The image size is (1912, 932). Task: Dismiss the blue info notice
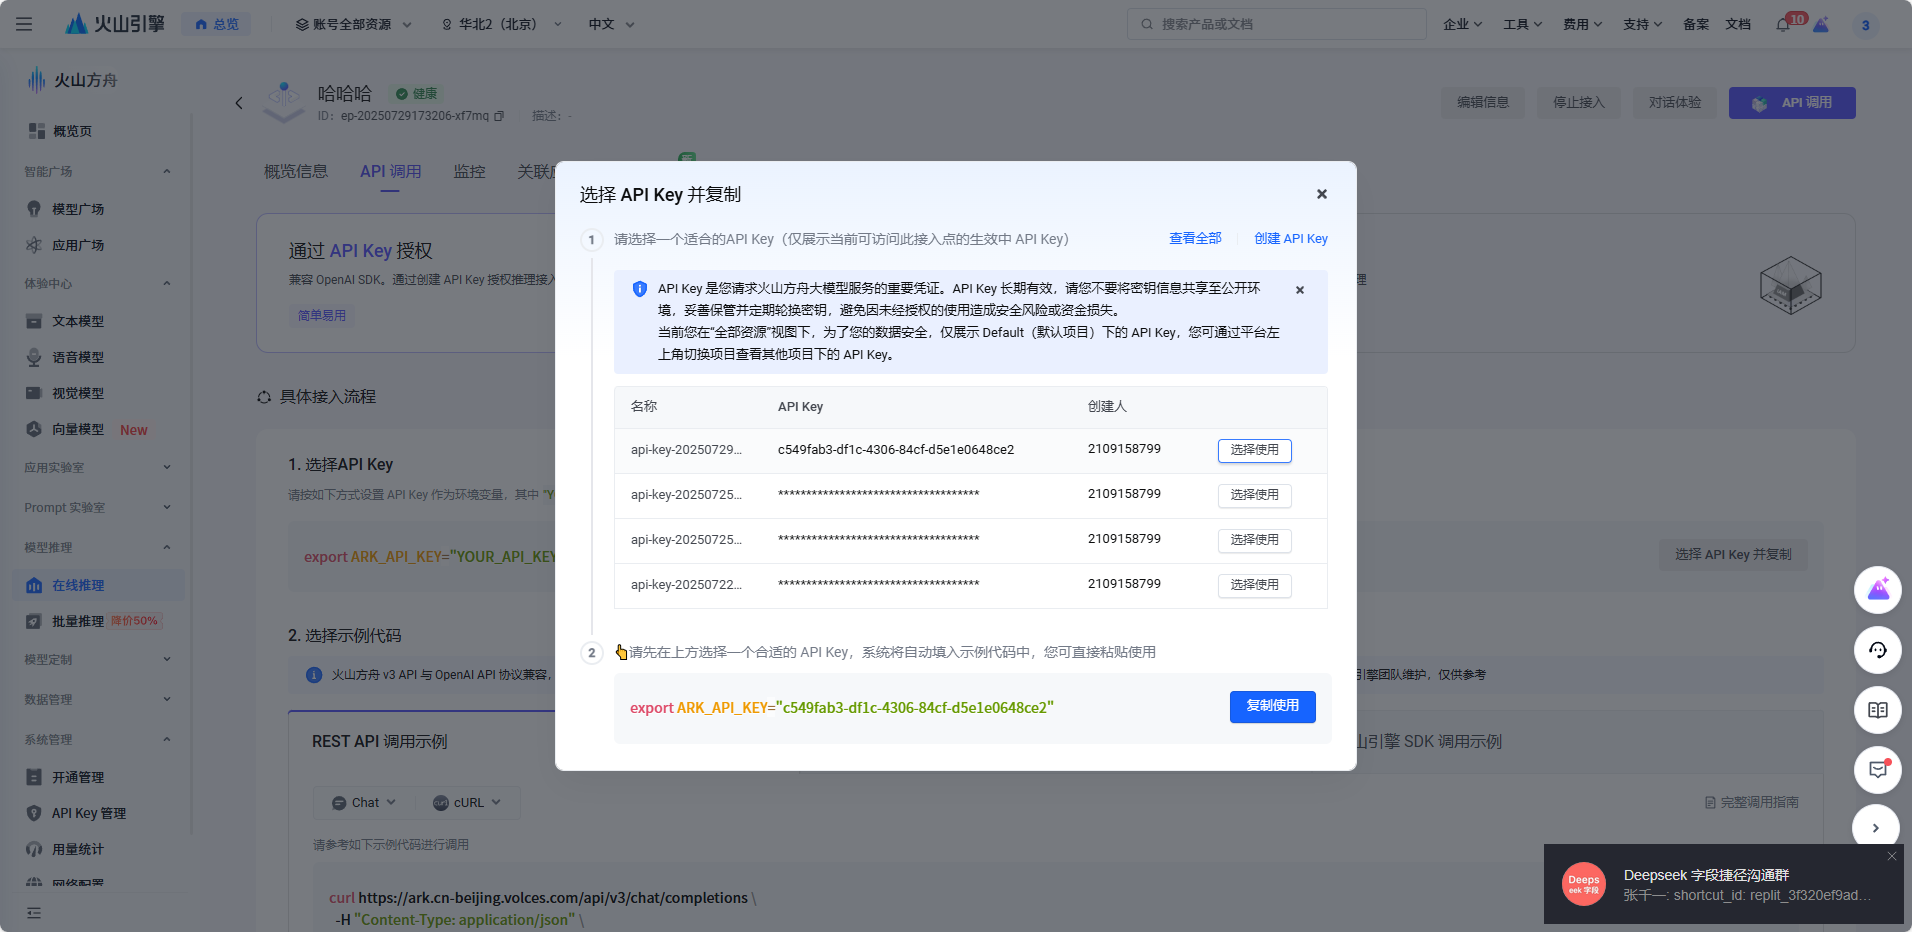(1300, 290)
